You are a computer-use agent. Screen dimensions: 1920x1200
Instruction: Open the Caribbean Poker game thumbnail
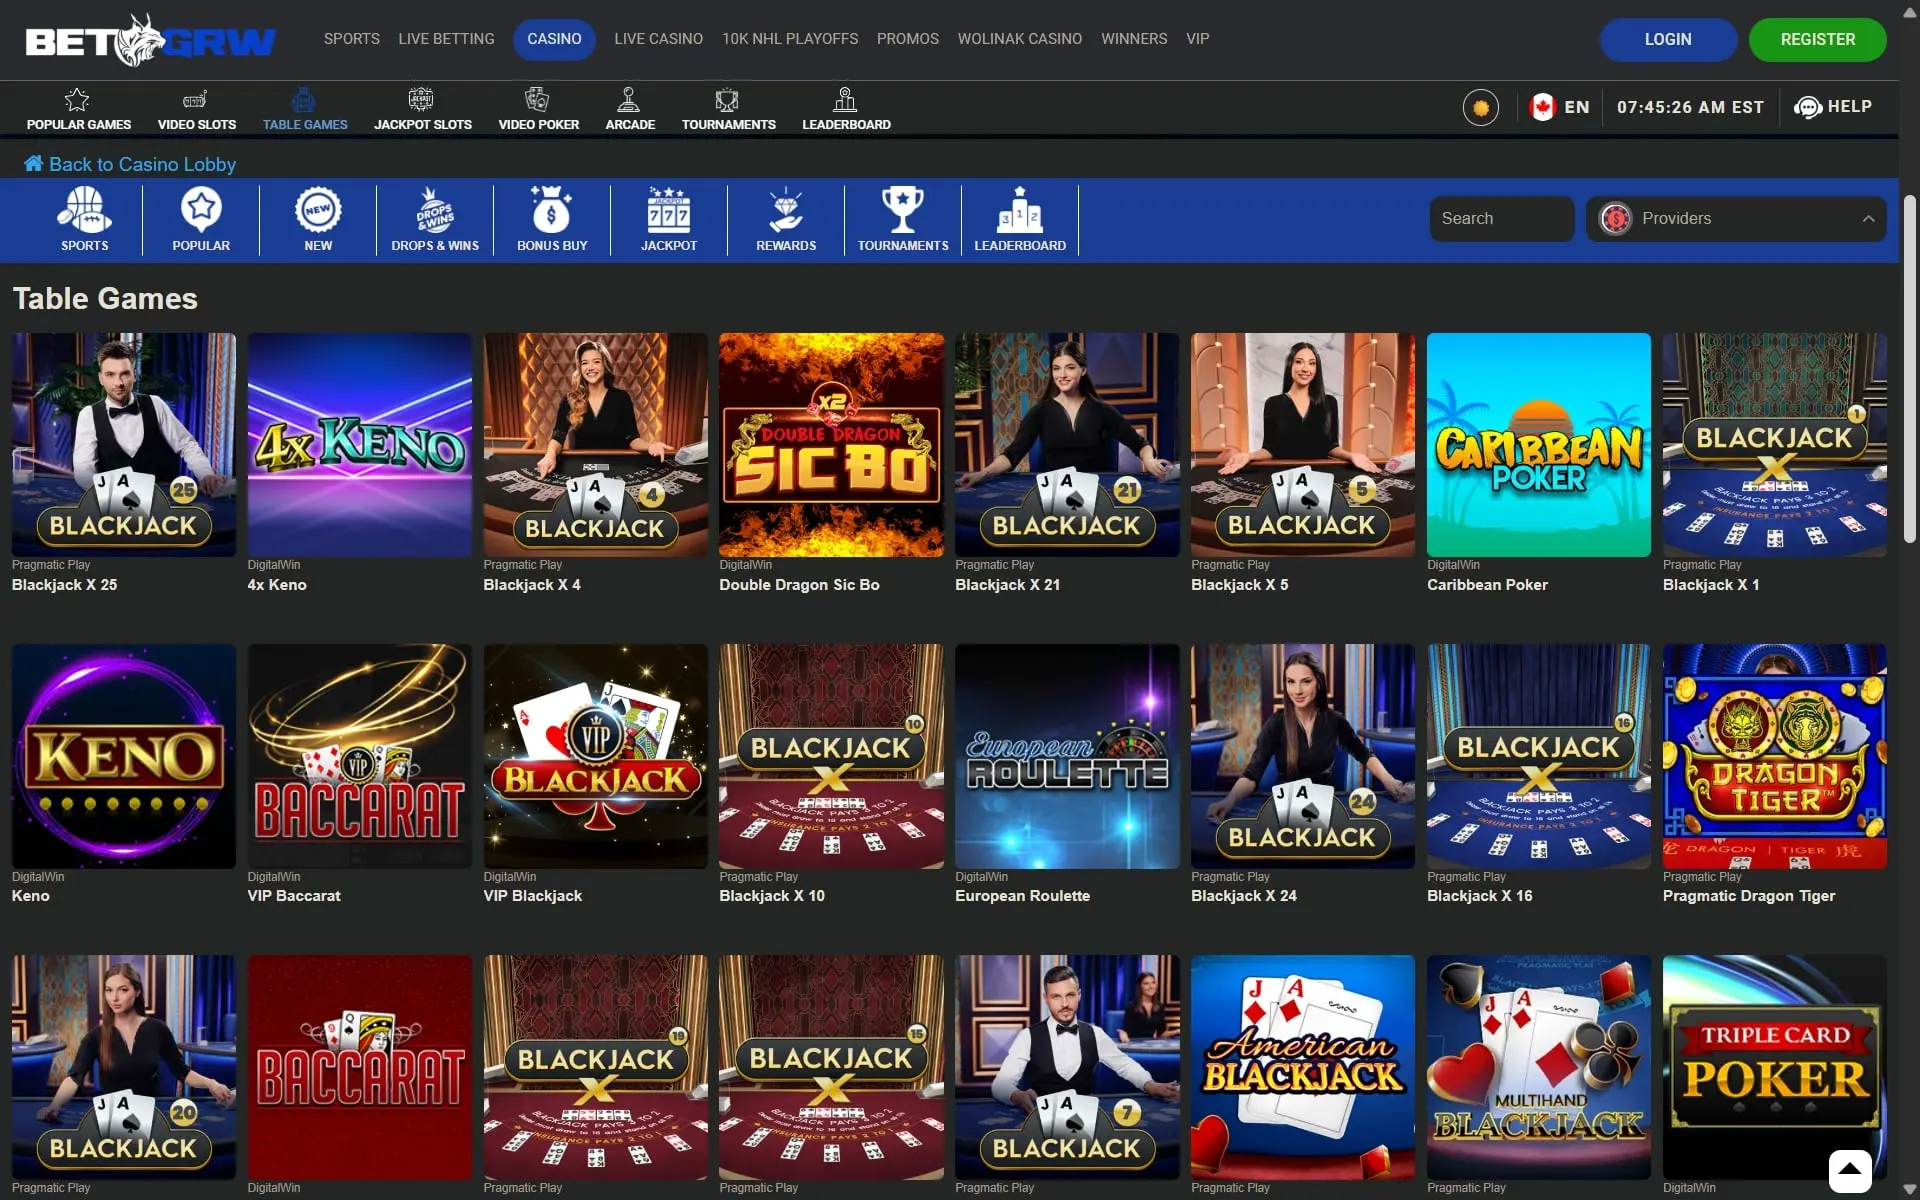(x=1538, y=445)
